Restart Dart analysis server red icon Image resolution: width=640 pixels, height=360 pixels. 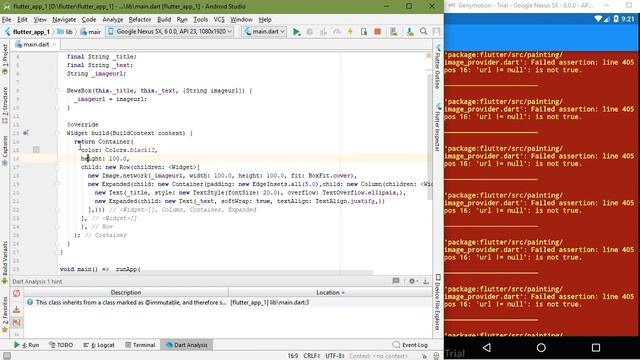[x=16, y=293]
